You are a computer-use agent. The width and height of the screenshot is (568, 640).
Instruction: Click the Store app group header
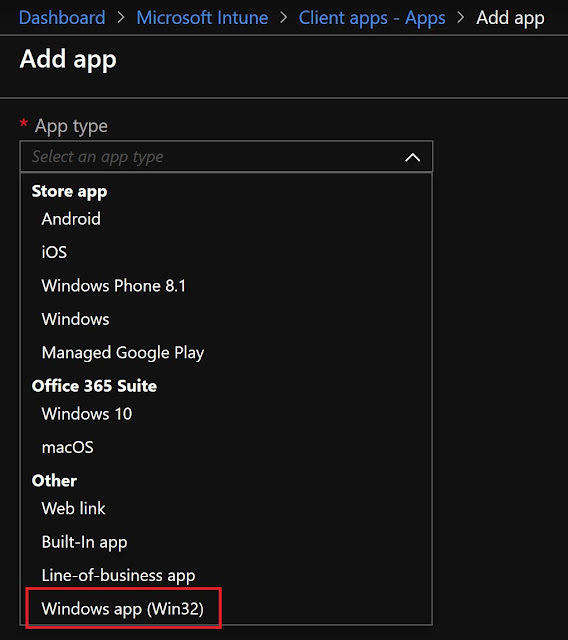[x=69, y=192]
